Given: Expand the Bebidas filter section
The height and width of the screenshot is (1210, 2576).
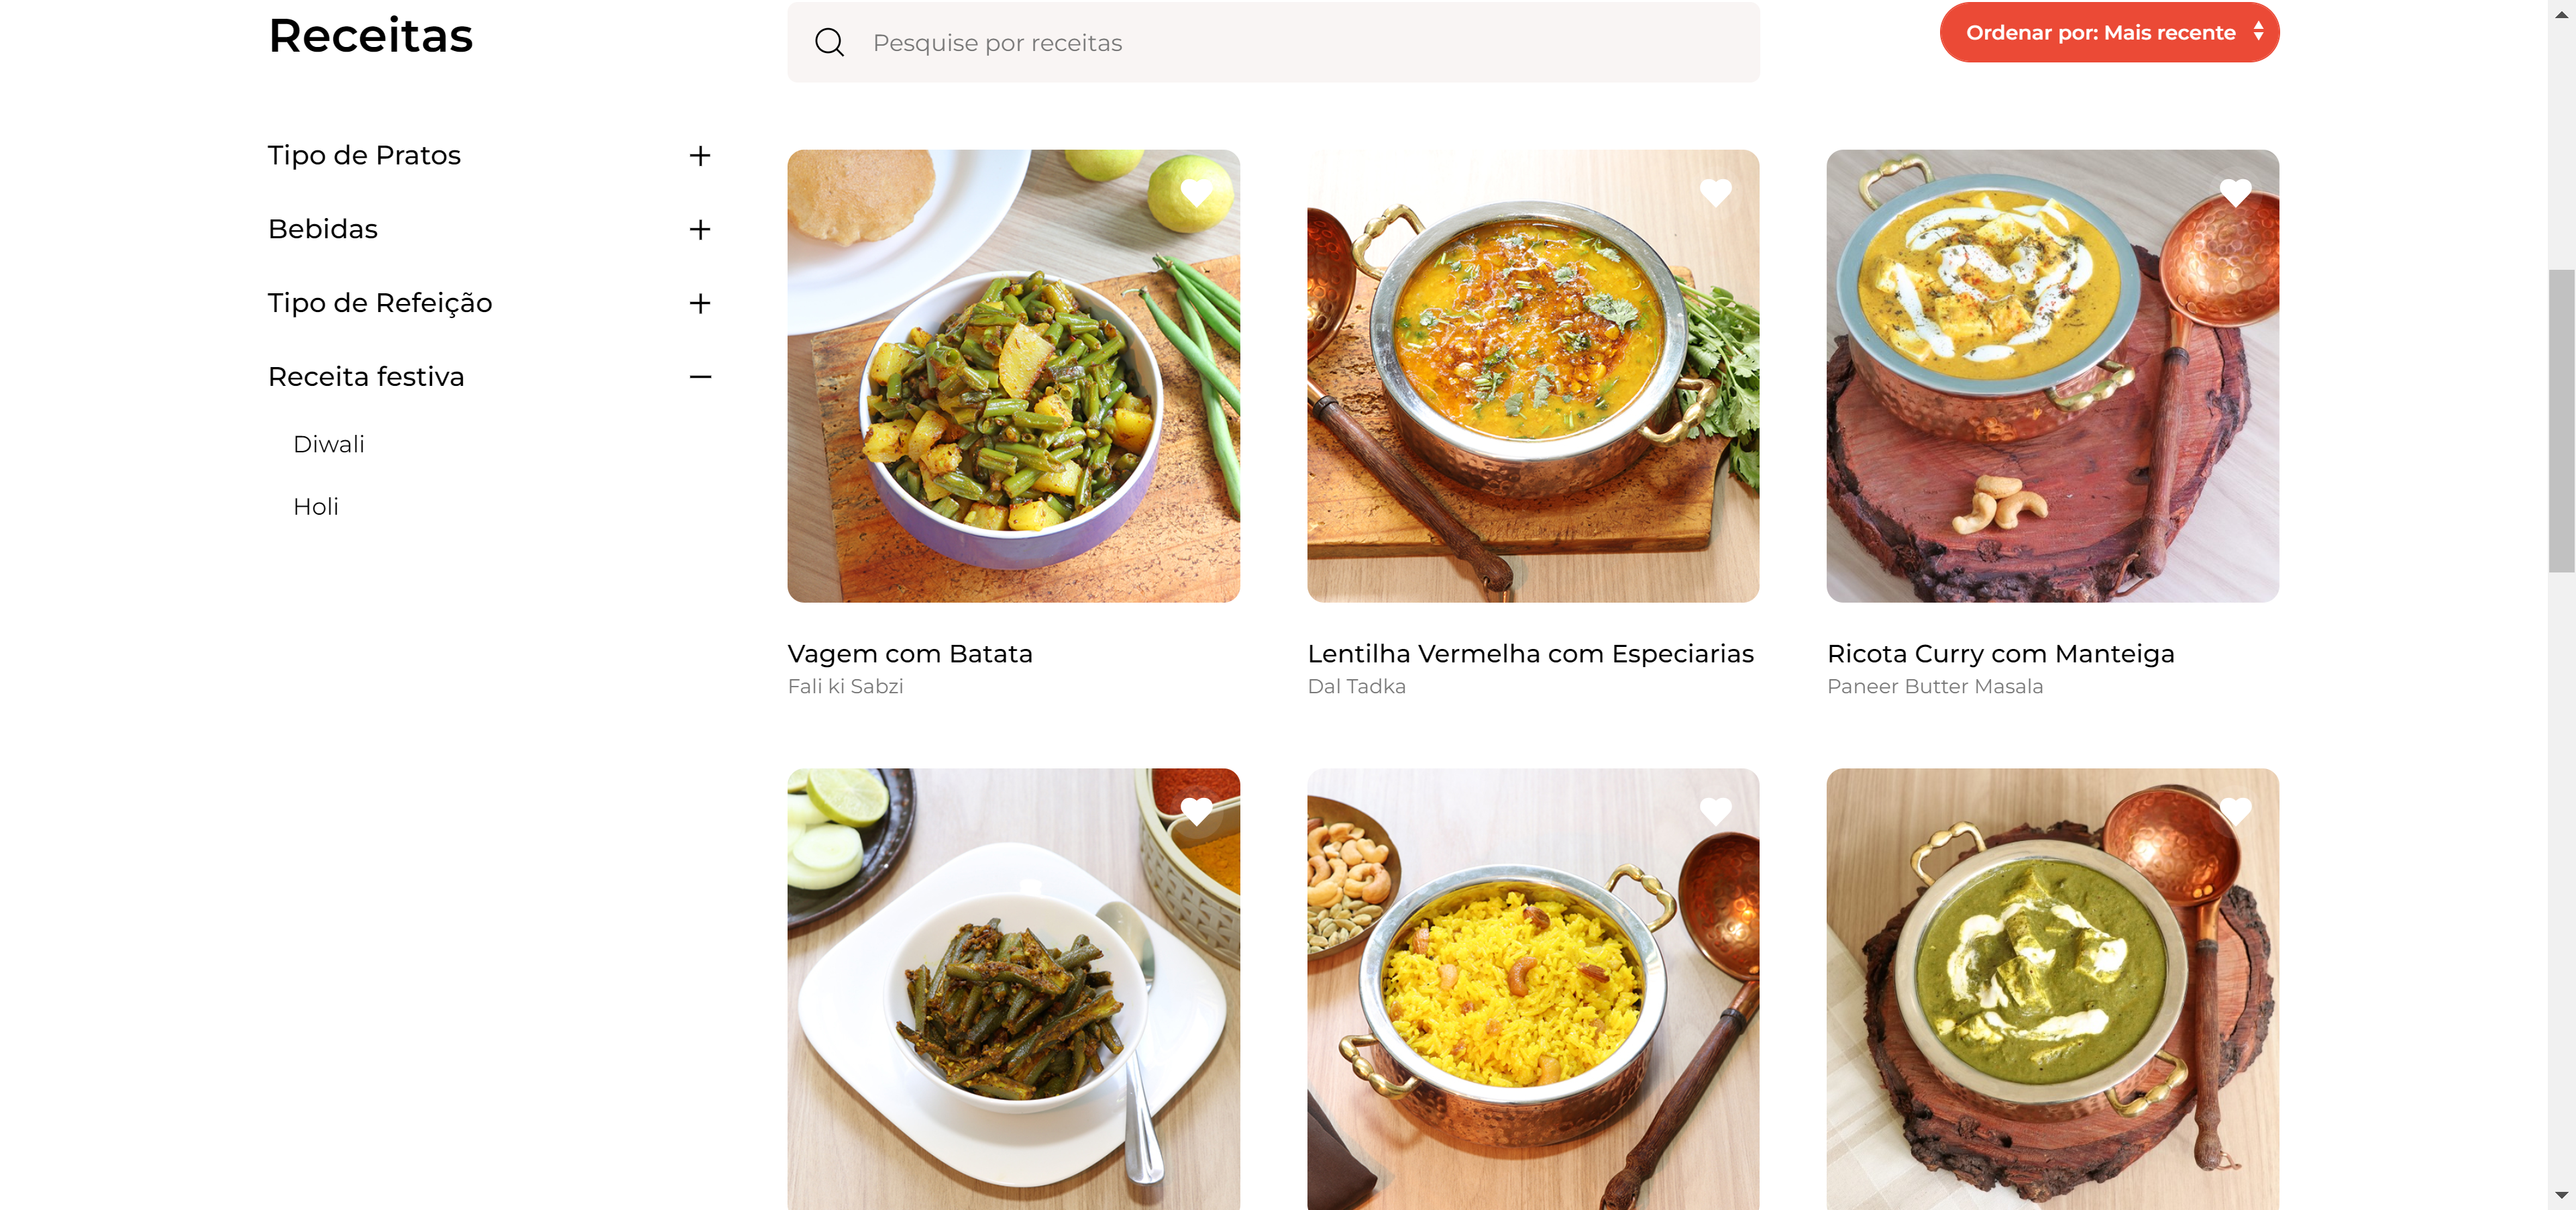Looking at the screenshot, I should pyautogui.click(x=700, y=230).
